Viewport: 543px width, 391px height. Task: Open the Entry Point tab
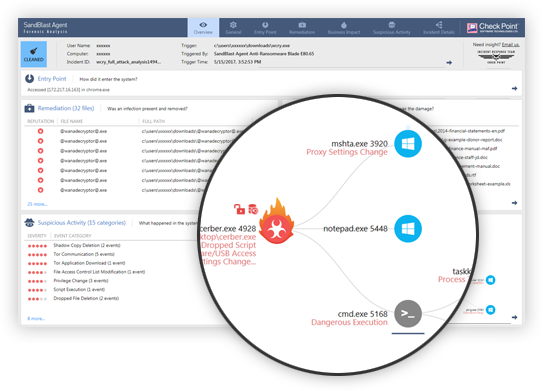(x=265, y=28)
